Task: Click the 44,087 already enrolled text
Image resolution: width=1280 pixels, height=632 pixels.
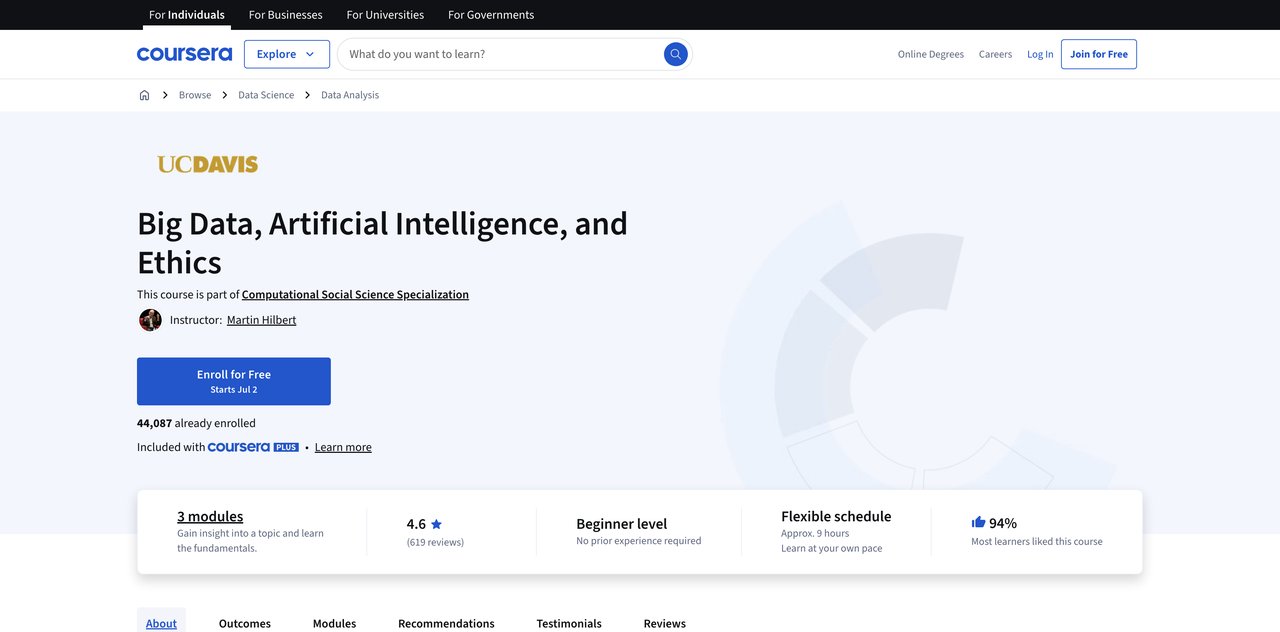Action: [196, 423]
